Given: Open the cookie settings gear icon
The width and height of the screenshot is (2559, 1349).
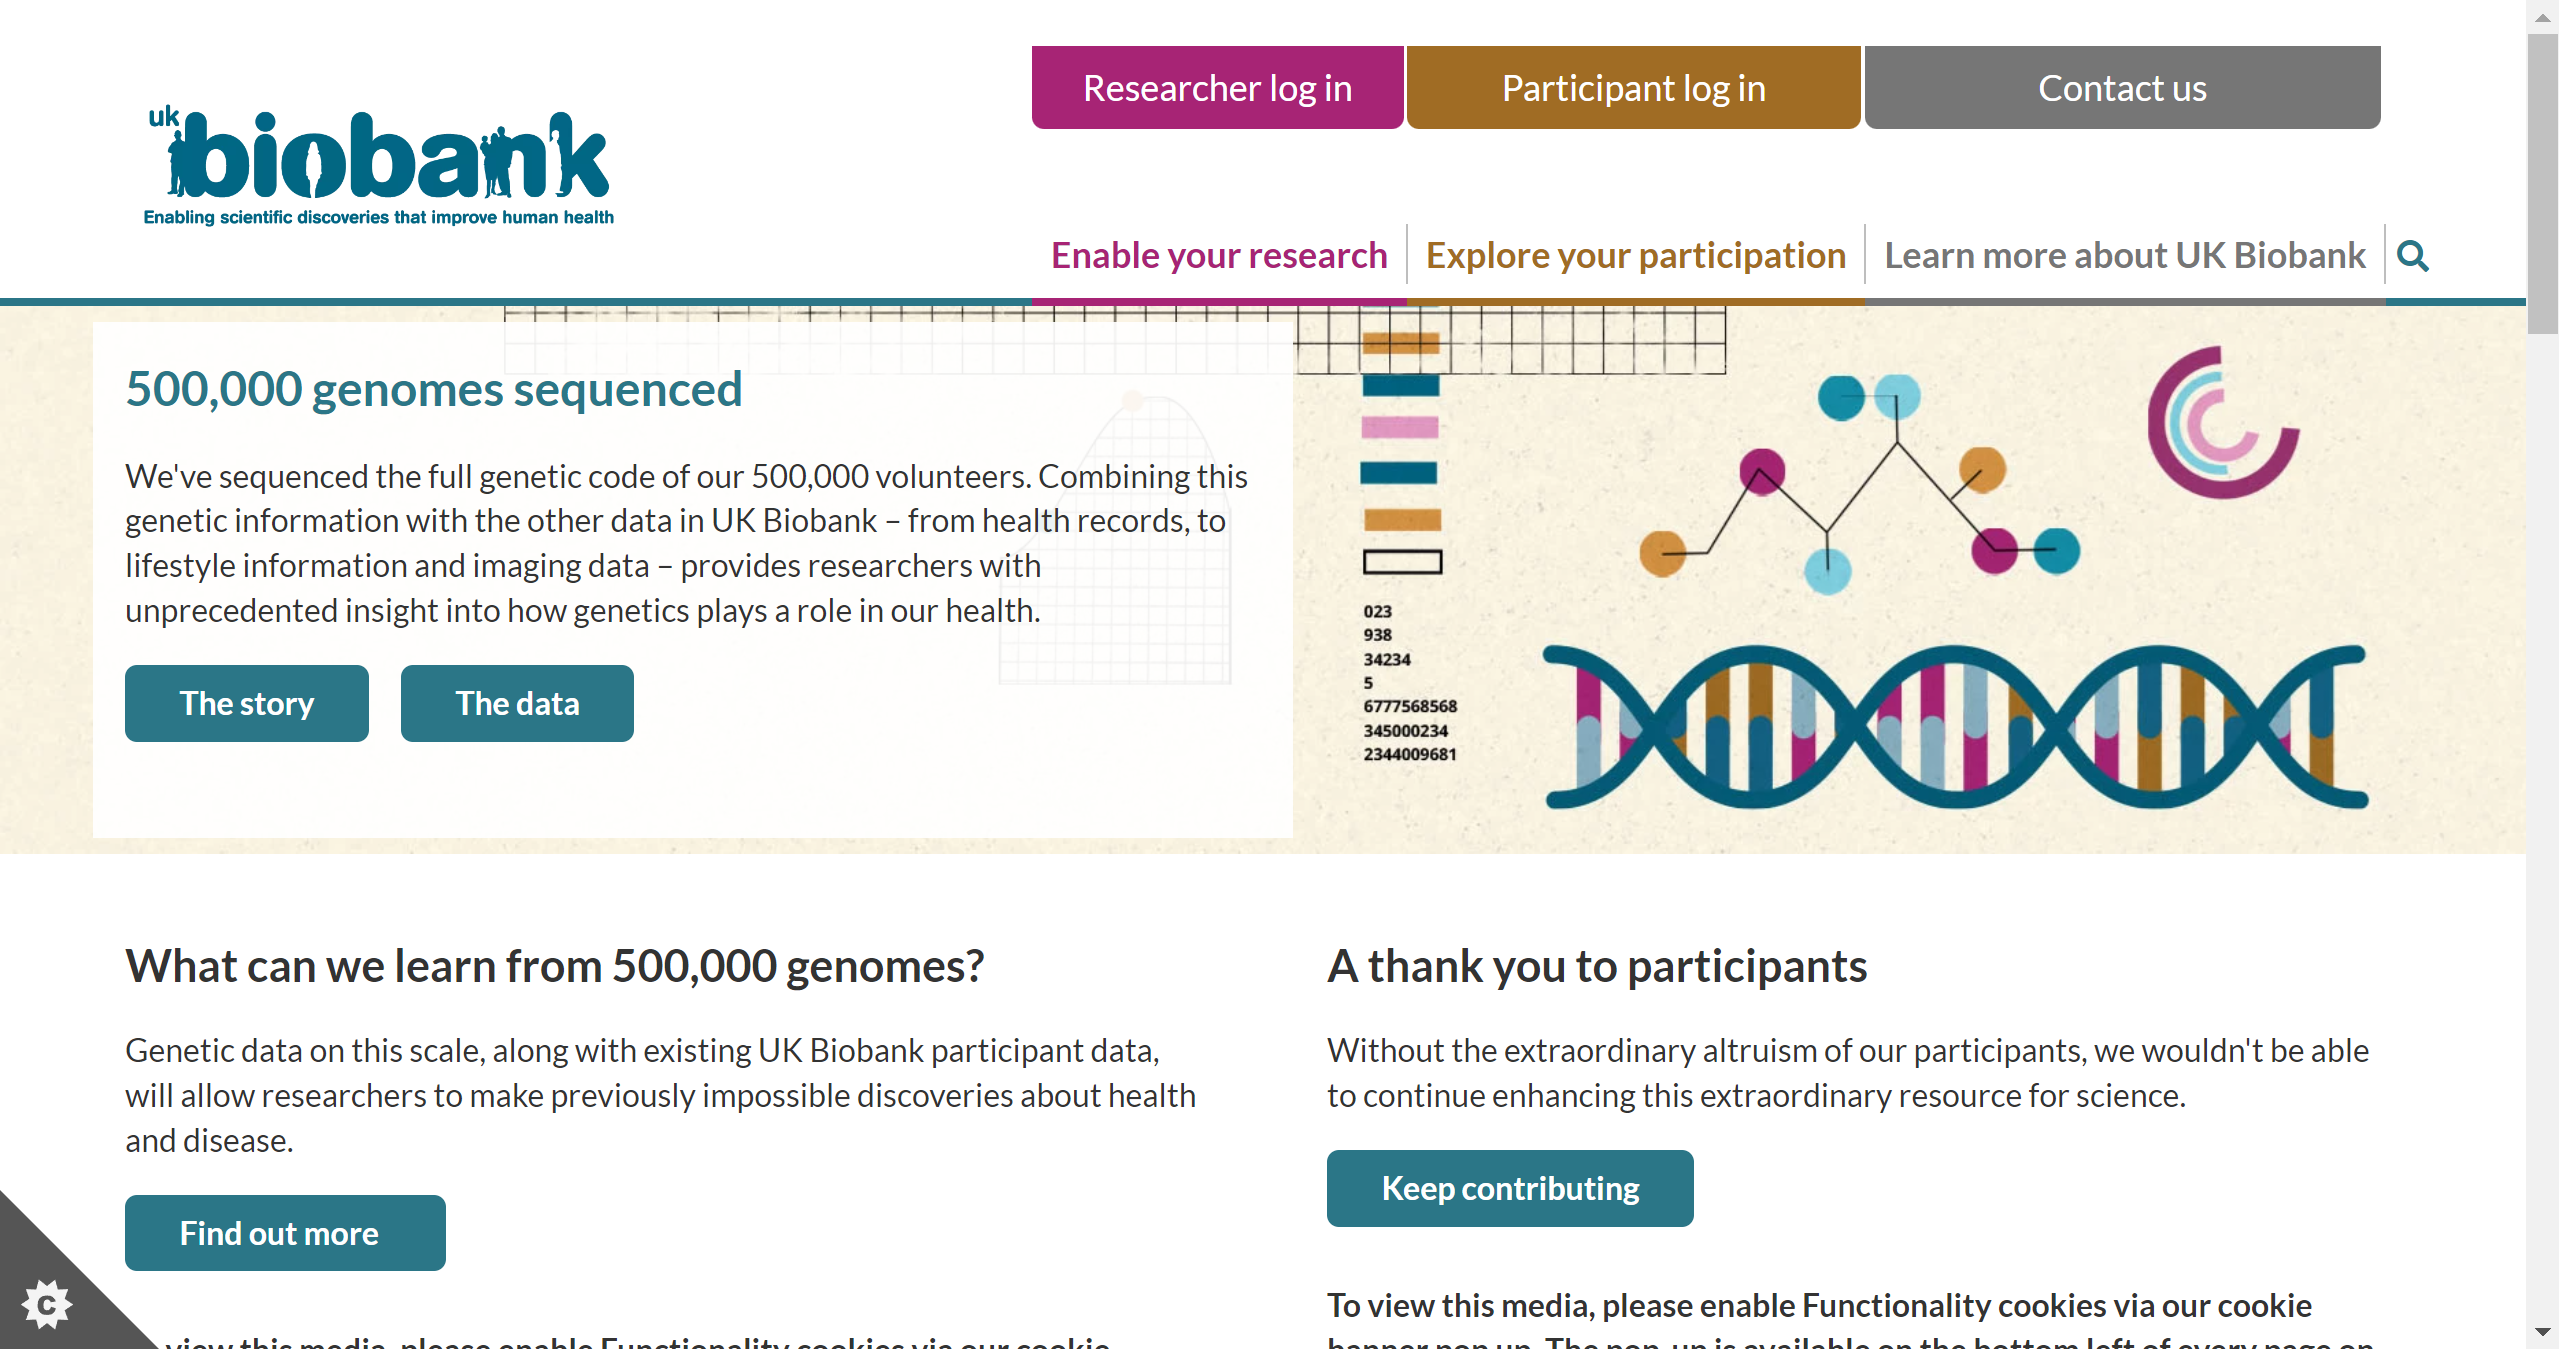Looking at the screenshot, I should point(46,1304).
